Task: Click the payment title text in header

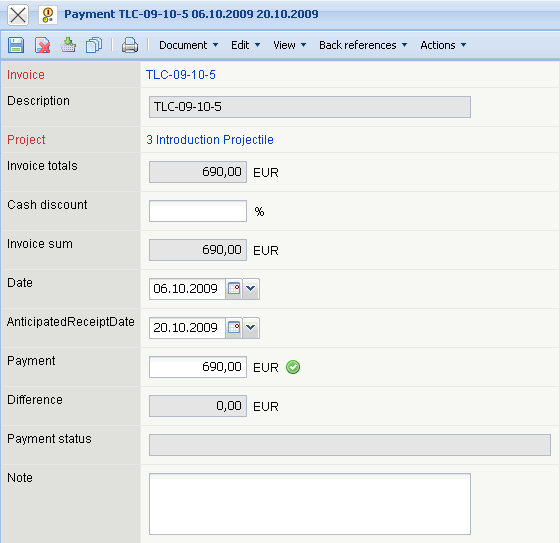Action: (x=191, y=14)
